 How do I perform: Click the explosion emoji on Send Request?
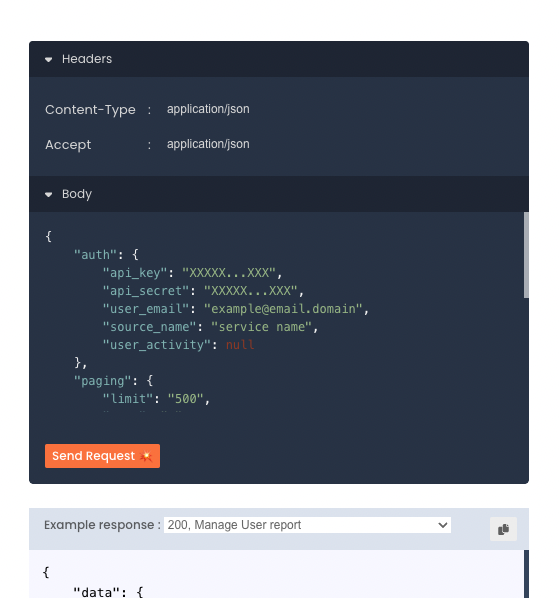[x=146, y=456]
